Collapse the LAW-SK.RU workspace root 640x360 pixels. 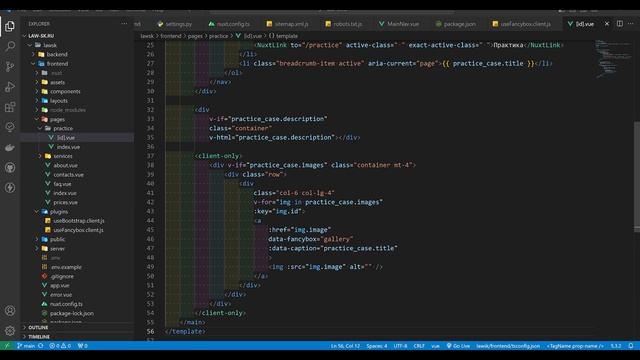[78, 36]
